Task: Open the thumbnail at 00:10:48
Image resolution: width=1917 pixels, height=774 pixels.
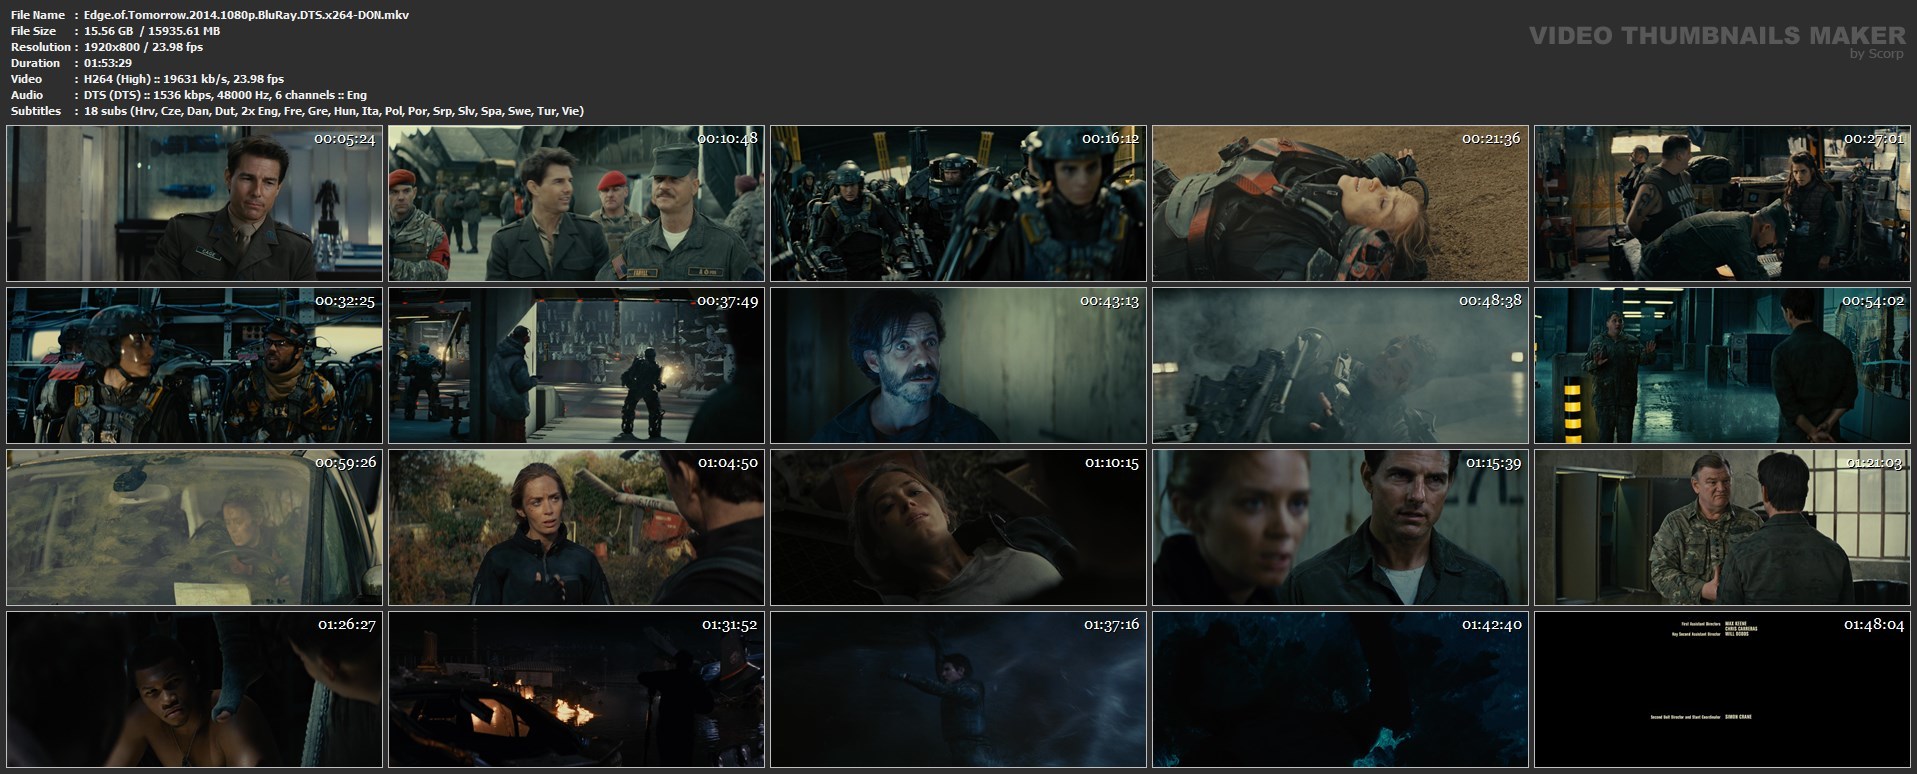Action: (576, 203)
